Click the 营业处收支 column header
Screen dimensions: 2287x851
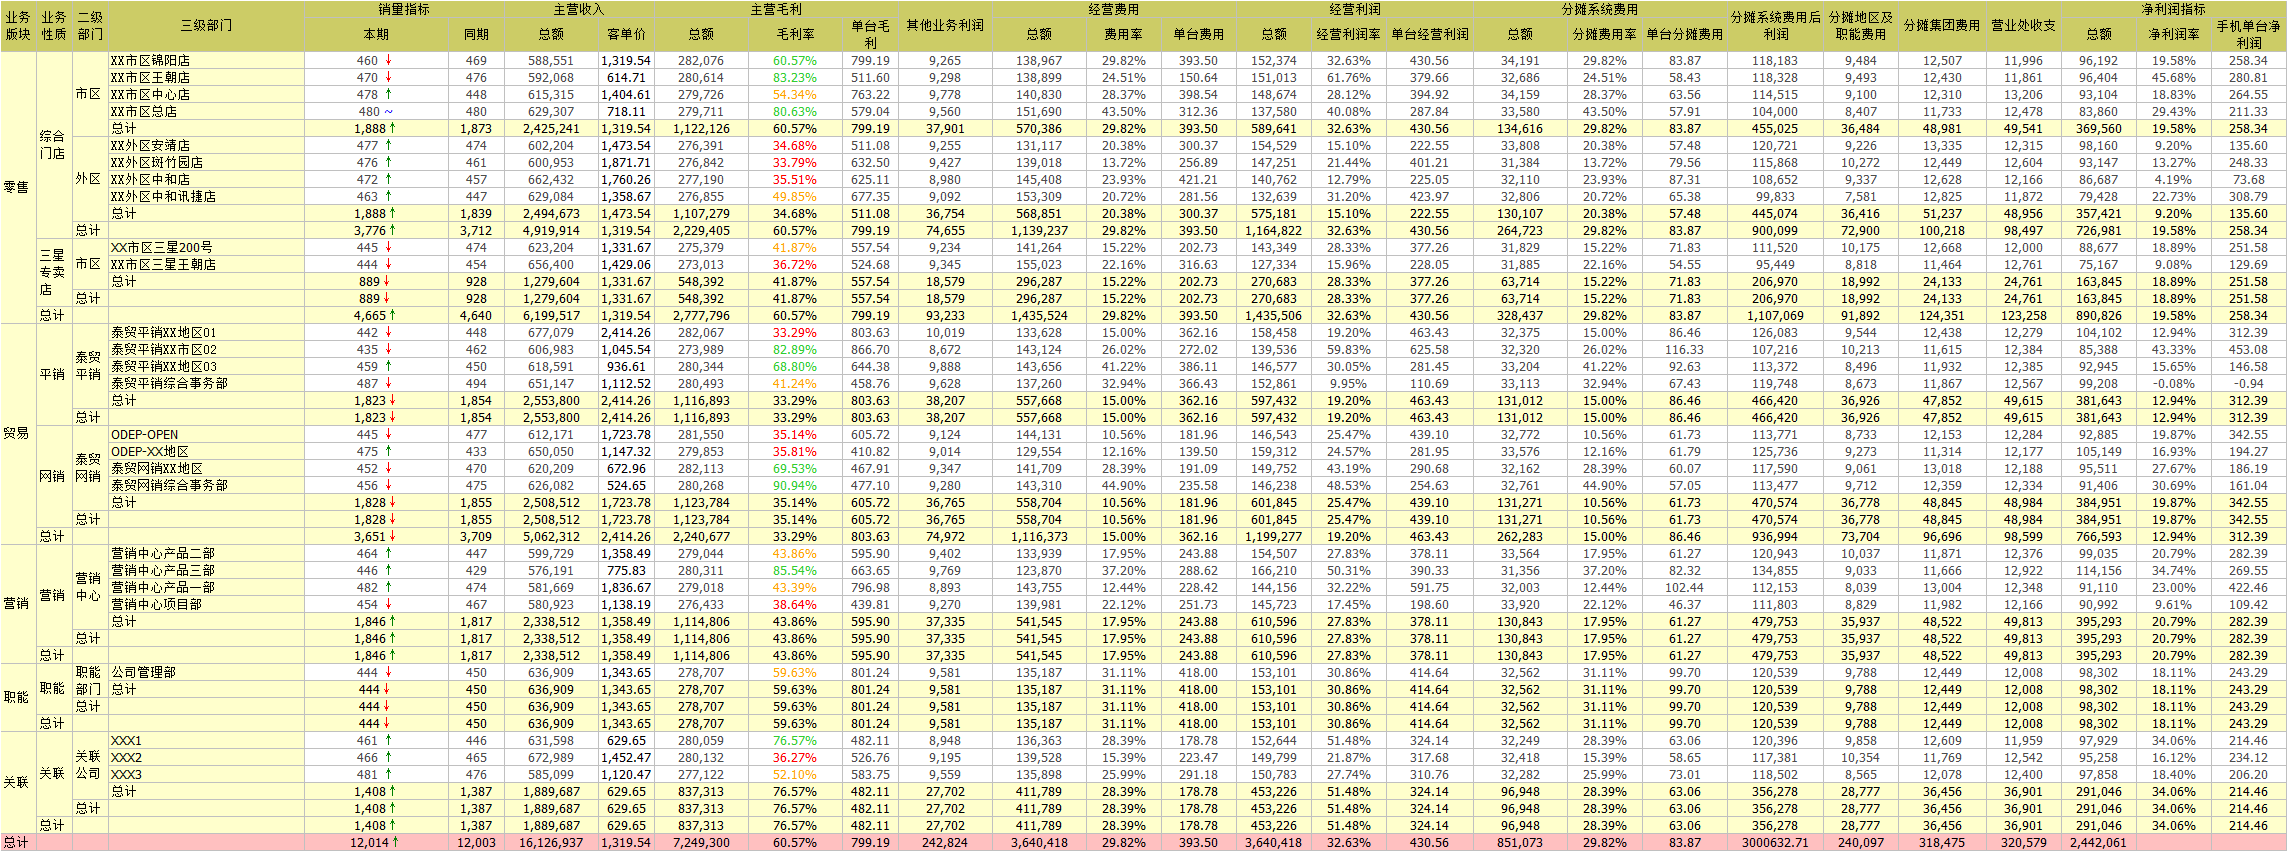(2023, 25)
